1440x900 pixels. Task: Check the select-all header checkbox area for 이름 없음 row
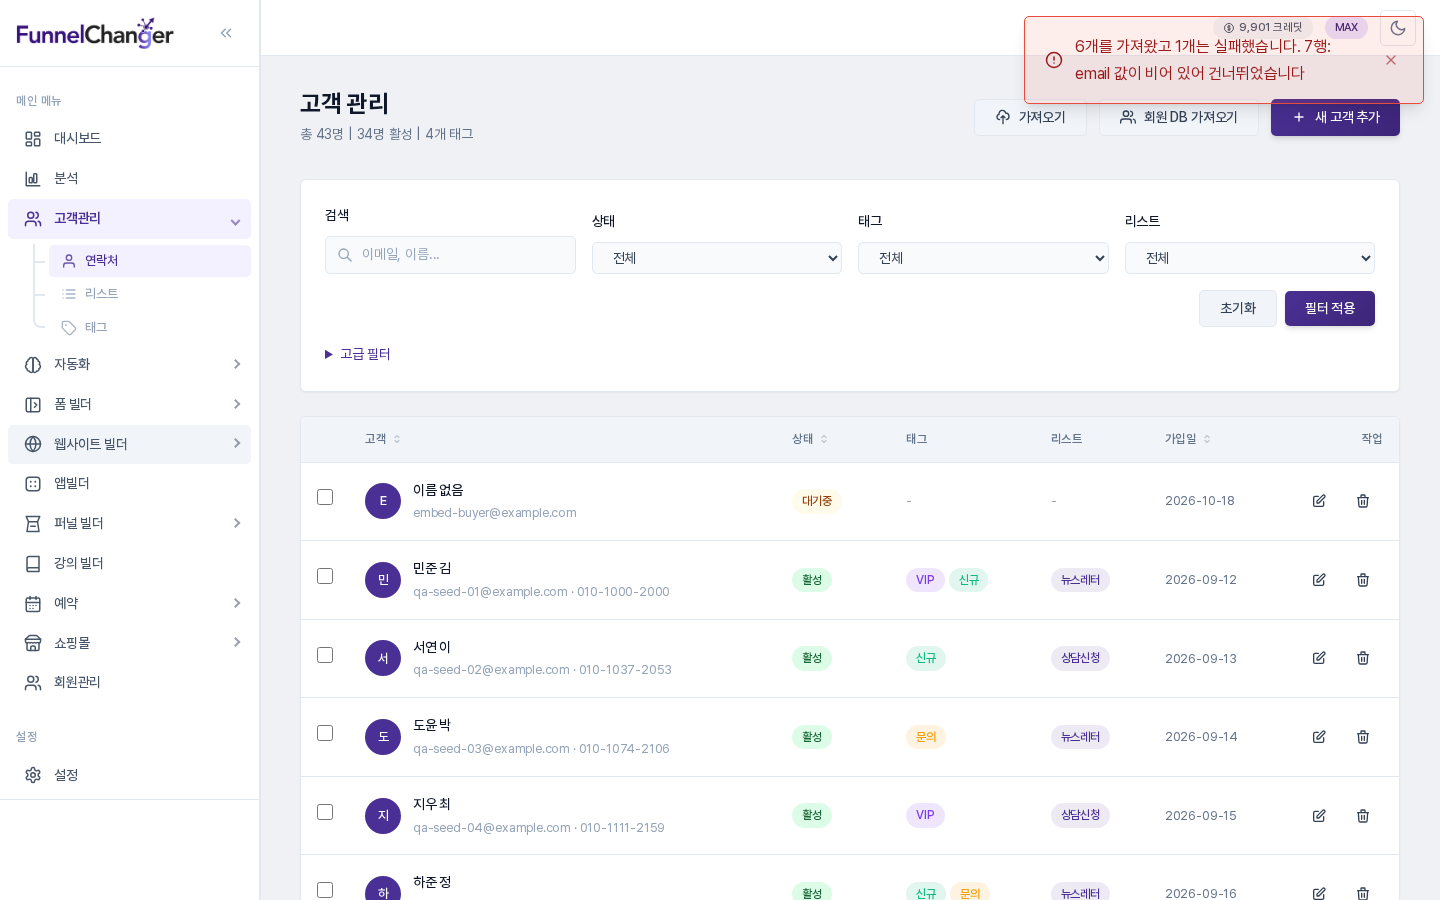tap(325, 497)
